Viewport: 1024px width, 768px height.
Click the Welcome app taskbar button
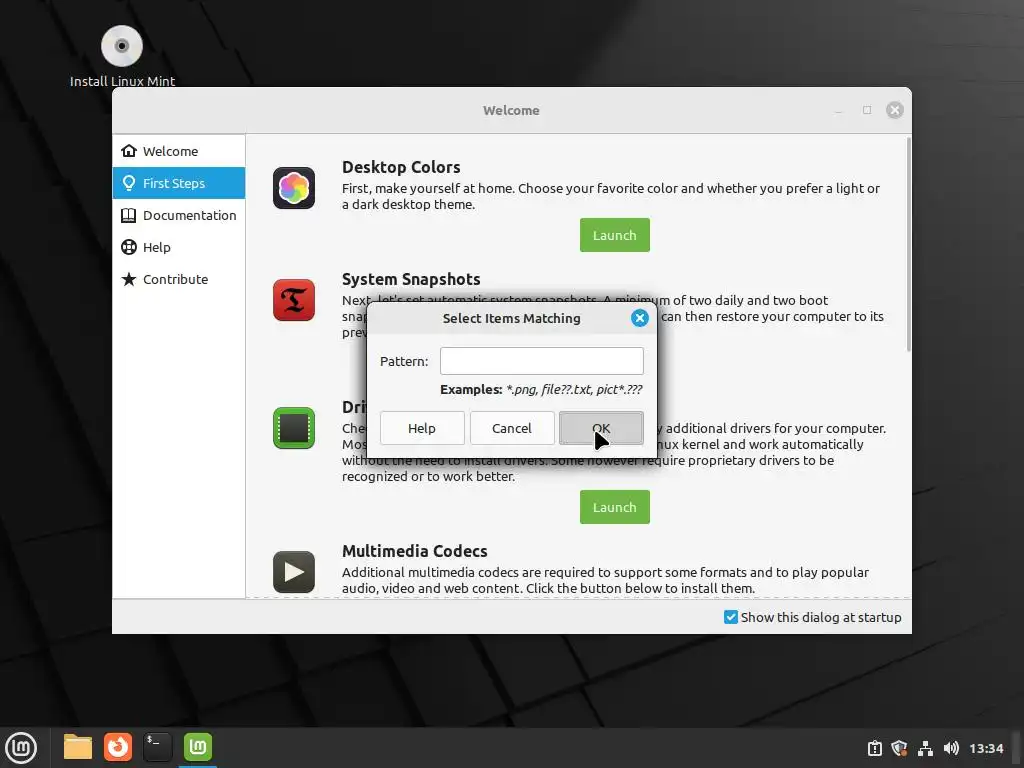(198, 747)
